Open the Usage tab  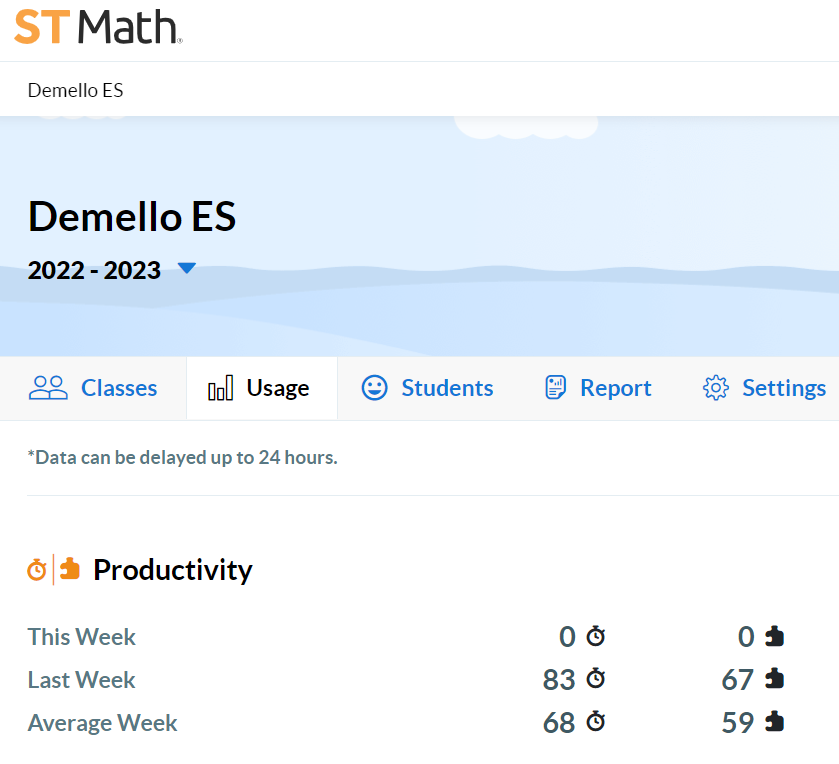(x=262, y=388)
